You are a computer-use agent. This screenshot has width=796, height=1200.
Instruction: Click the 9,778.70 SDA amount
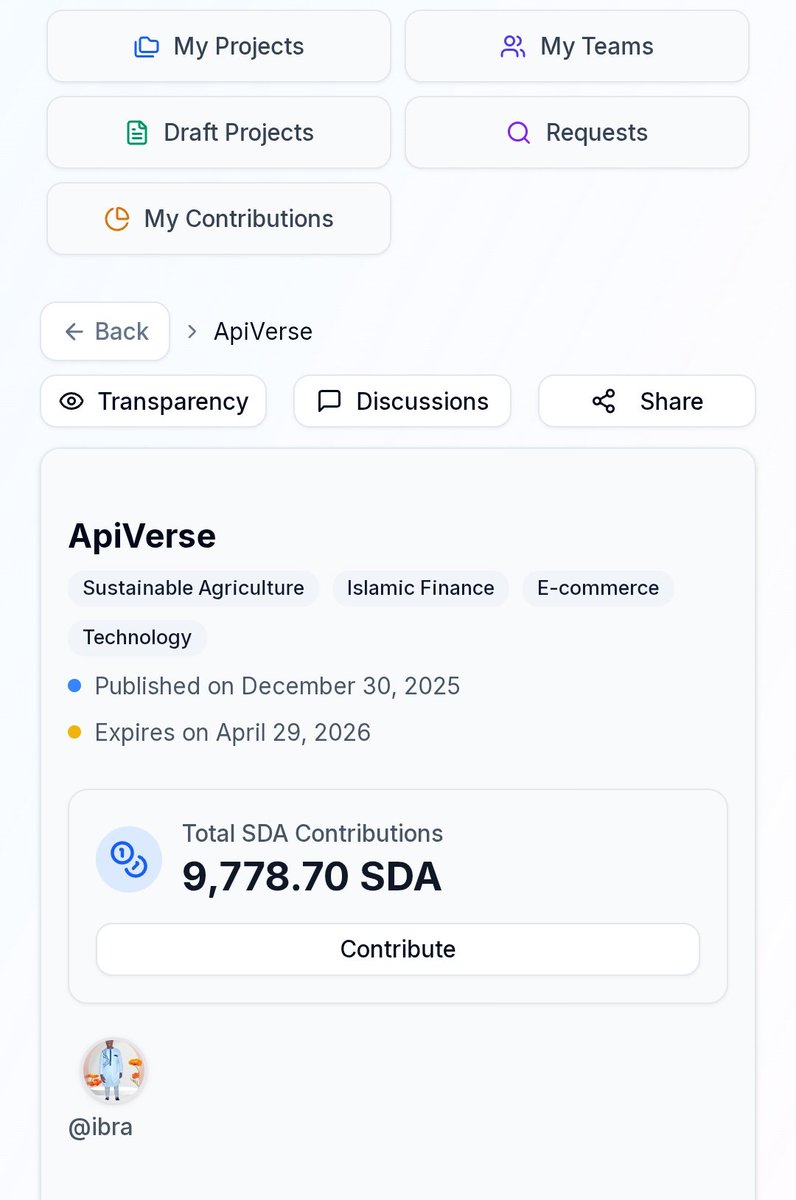(x=312, y=877)
